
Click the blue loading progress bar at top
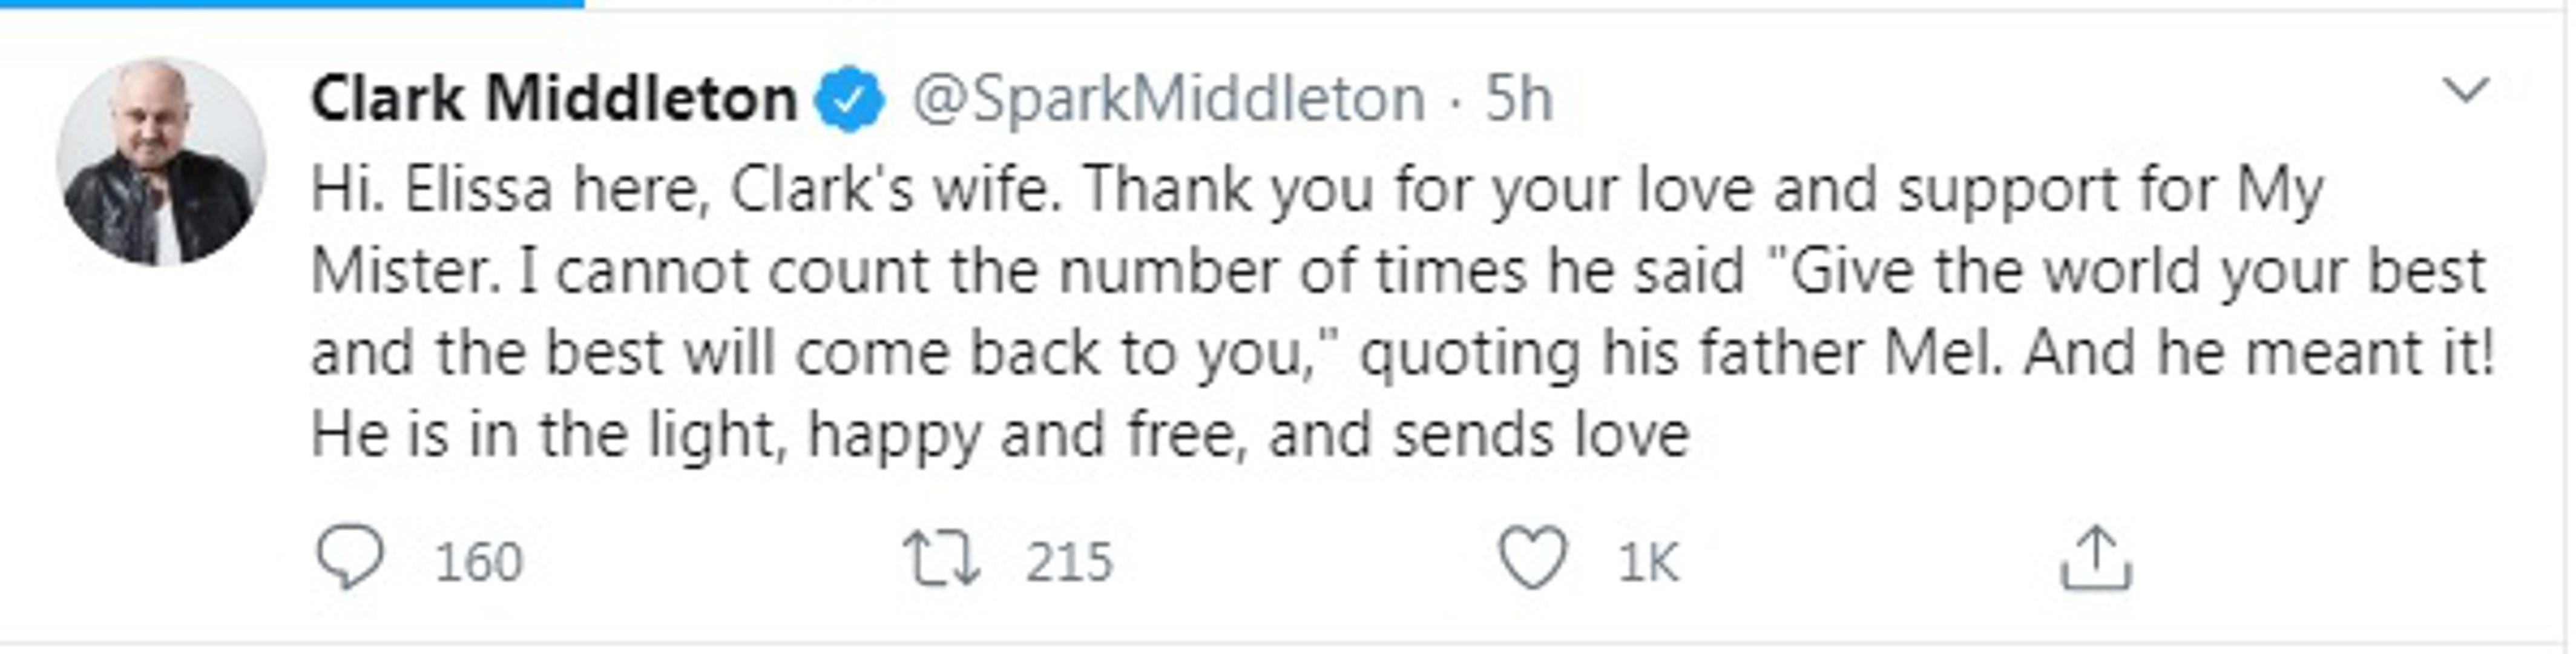click(x=292, y=4)
